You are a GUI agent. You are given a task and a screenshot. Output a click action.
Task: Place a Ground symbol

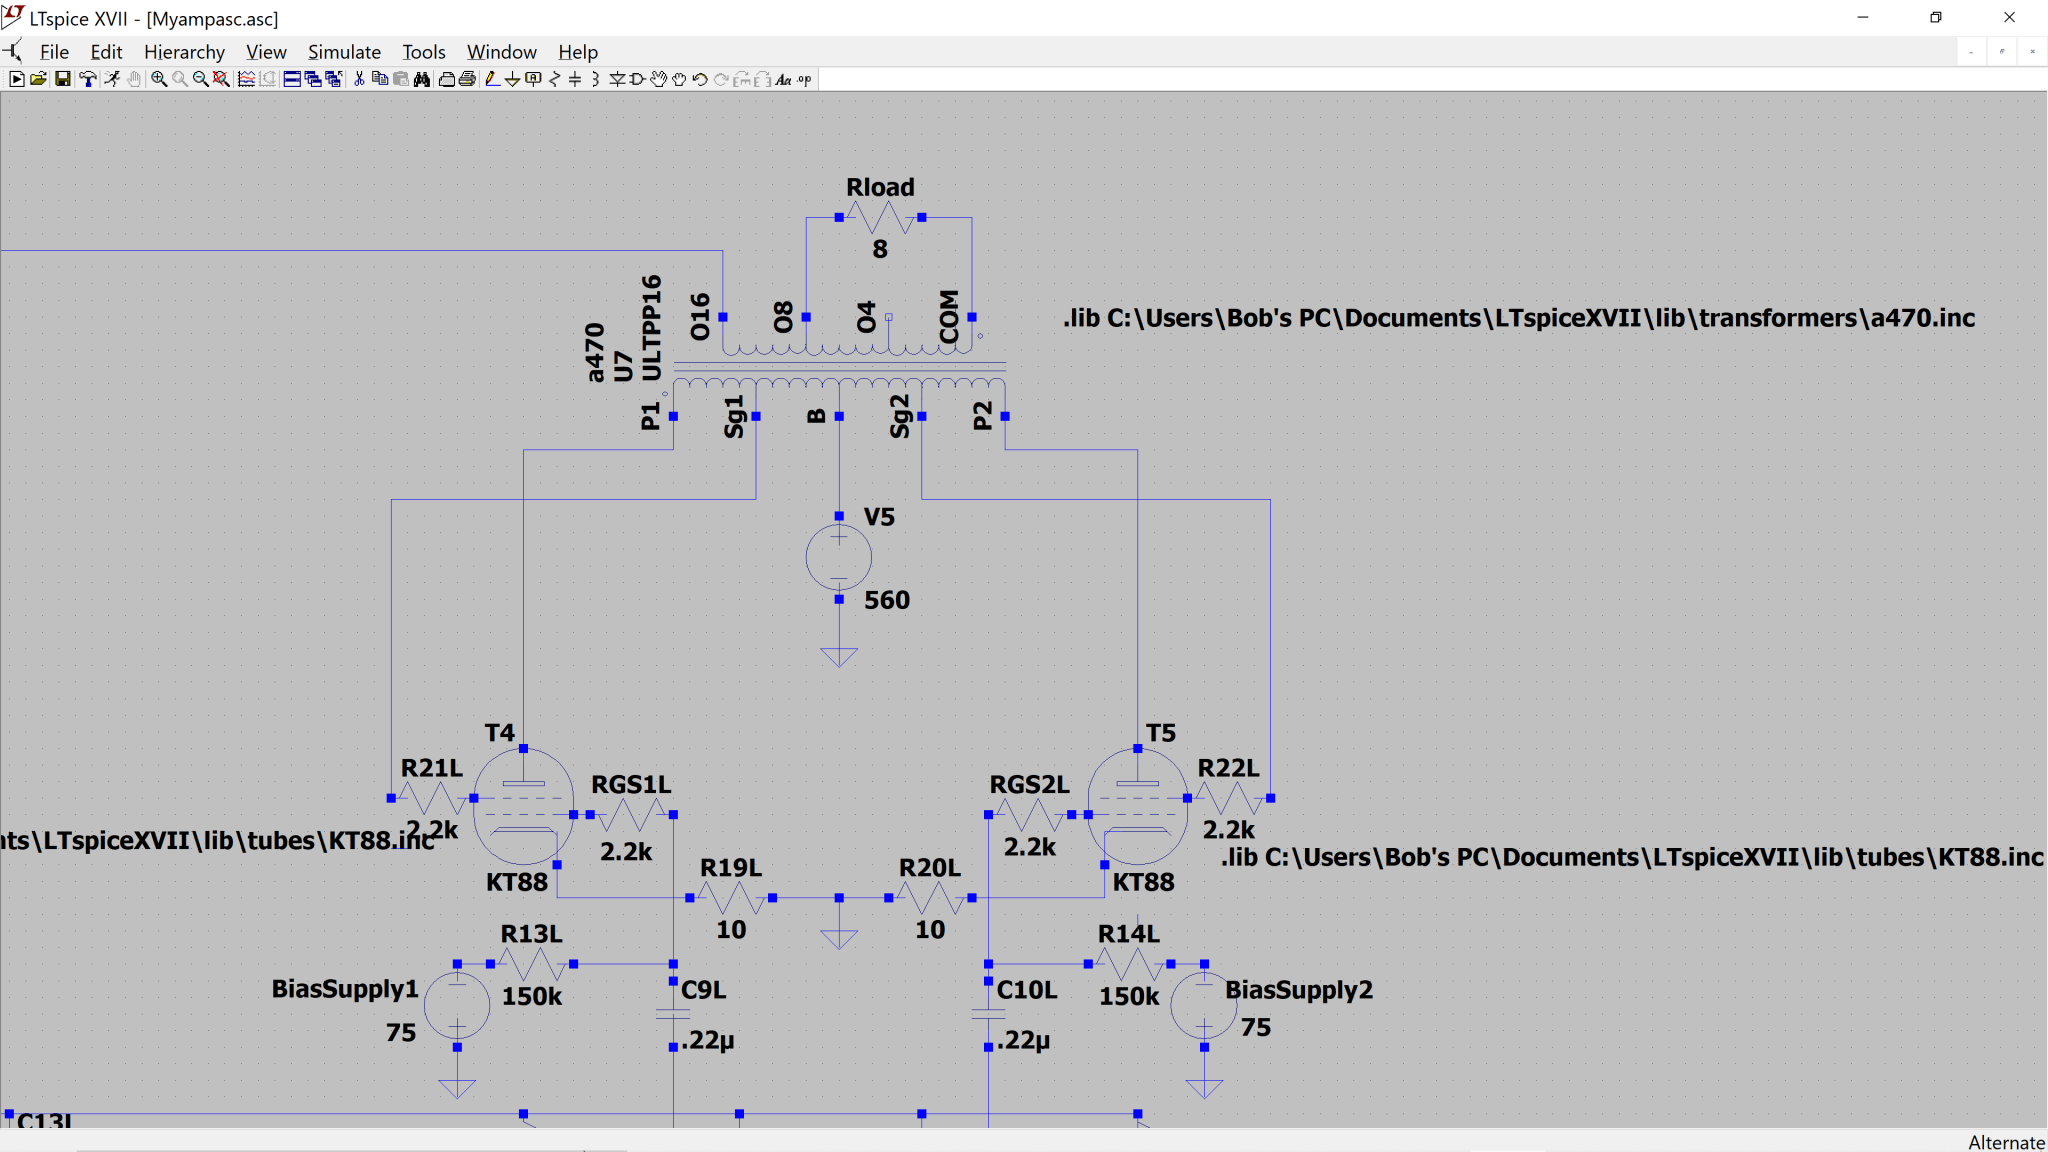tap(512, 79)
